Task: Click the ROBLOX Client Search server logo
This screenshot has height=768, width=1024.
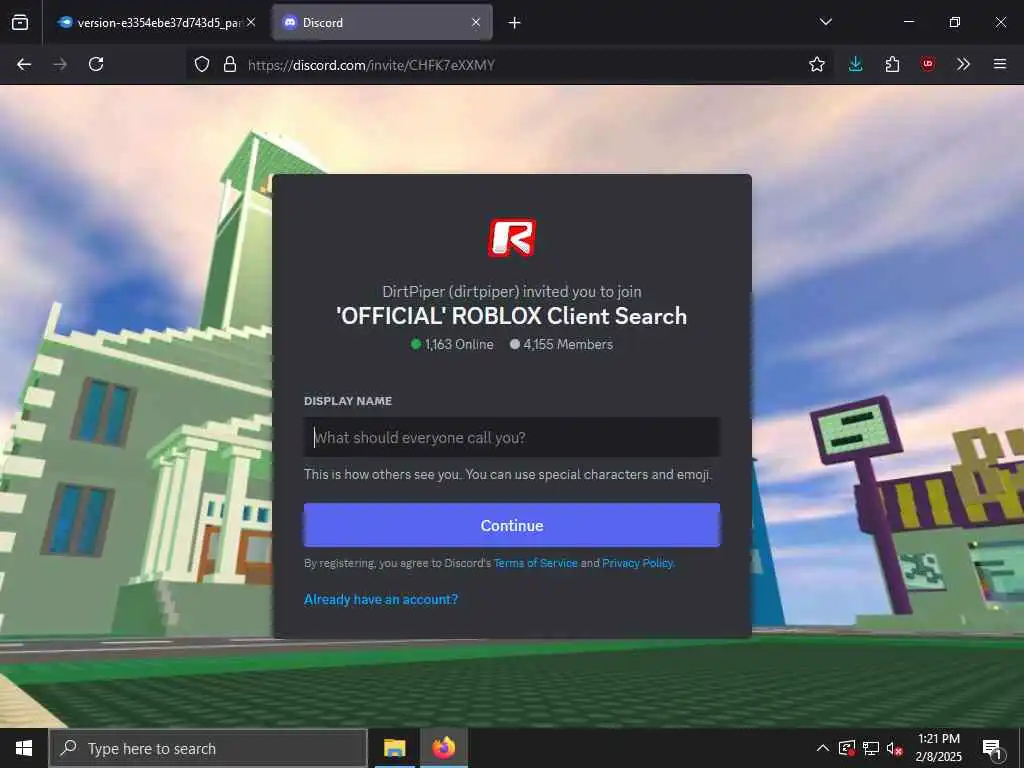Action: coord(512,238)
